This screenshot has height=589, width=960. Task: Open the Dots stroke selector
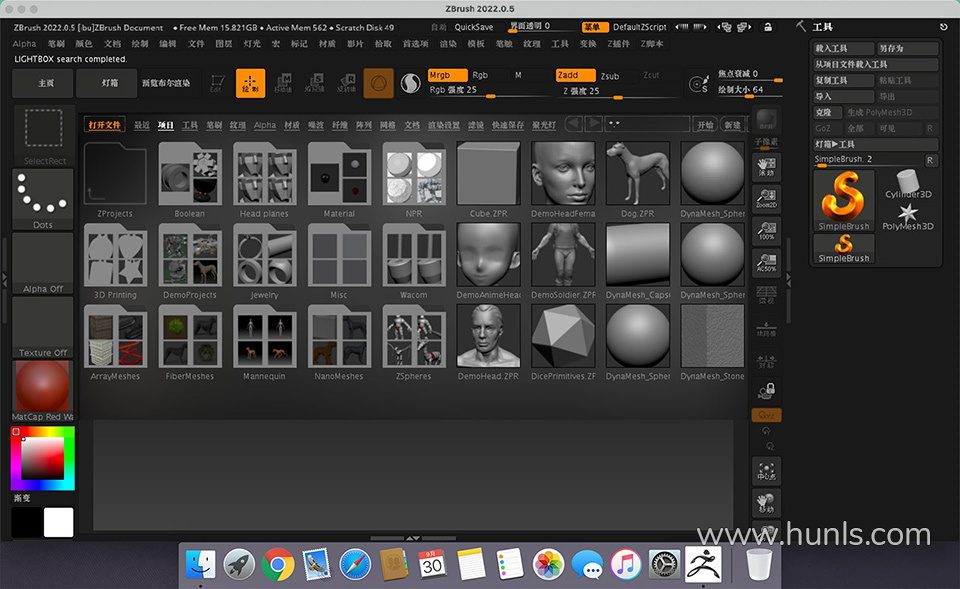[x=43, y=200]
